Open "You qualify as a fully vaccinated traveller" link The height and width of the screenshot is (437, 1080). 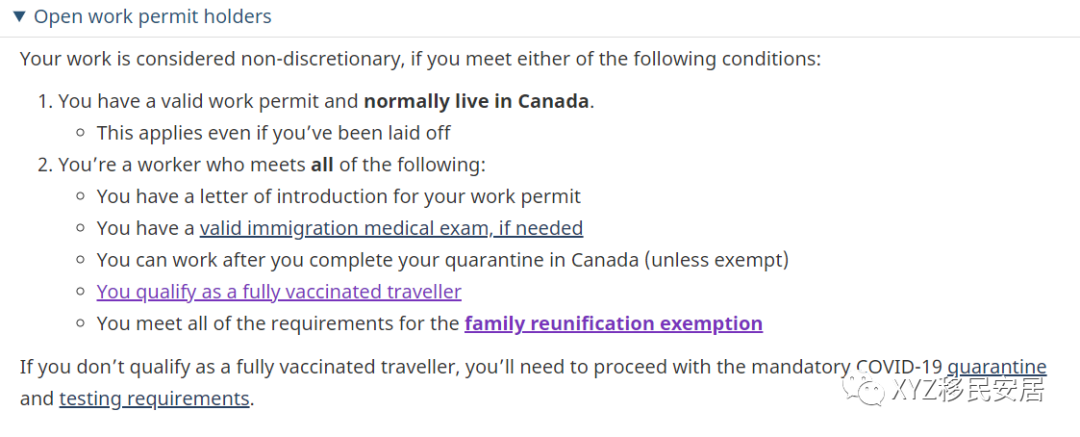coord(279,292)
